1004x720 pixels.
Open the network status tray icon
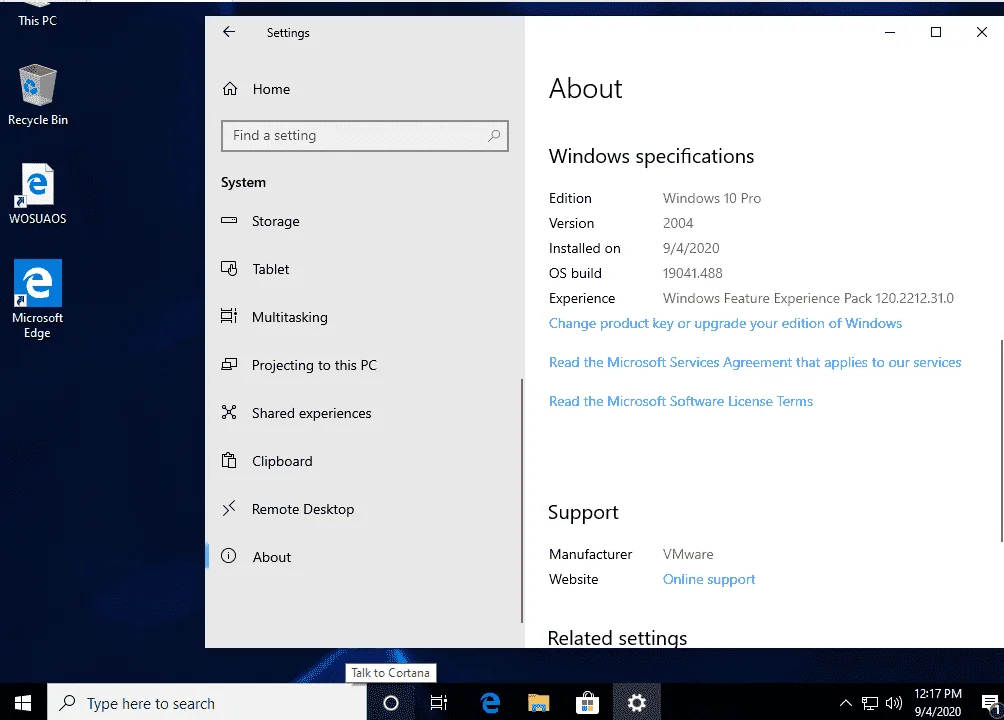point(870,703)
